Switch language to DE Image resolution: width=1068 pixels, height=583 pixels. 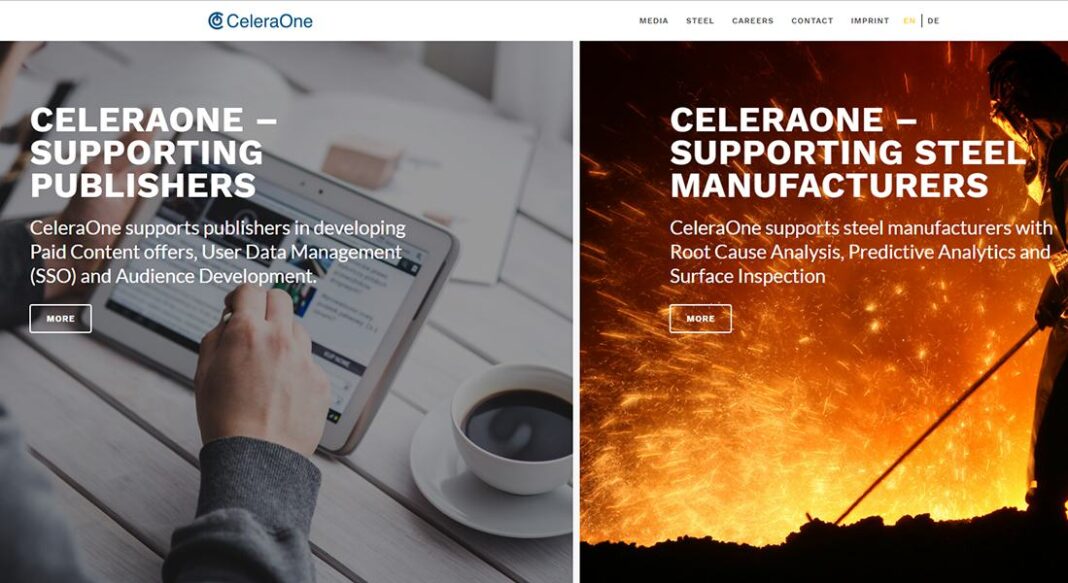[x=933, y=21]
